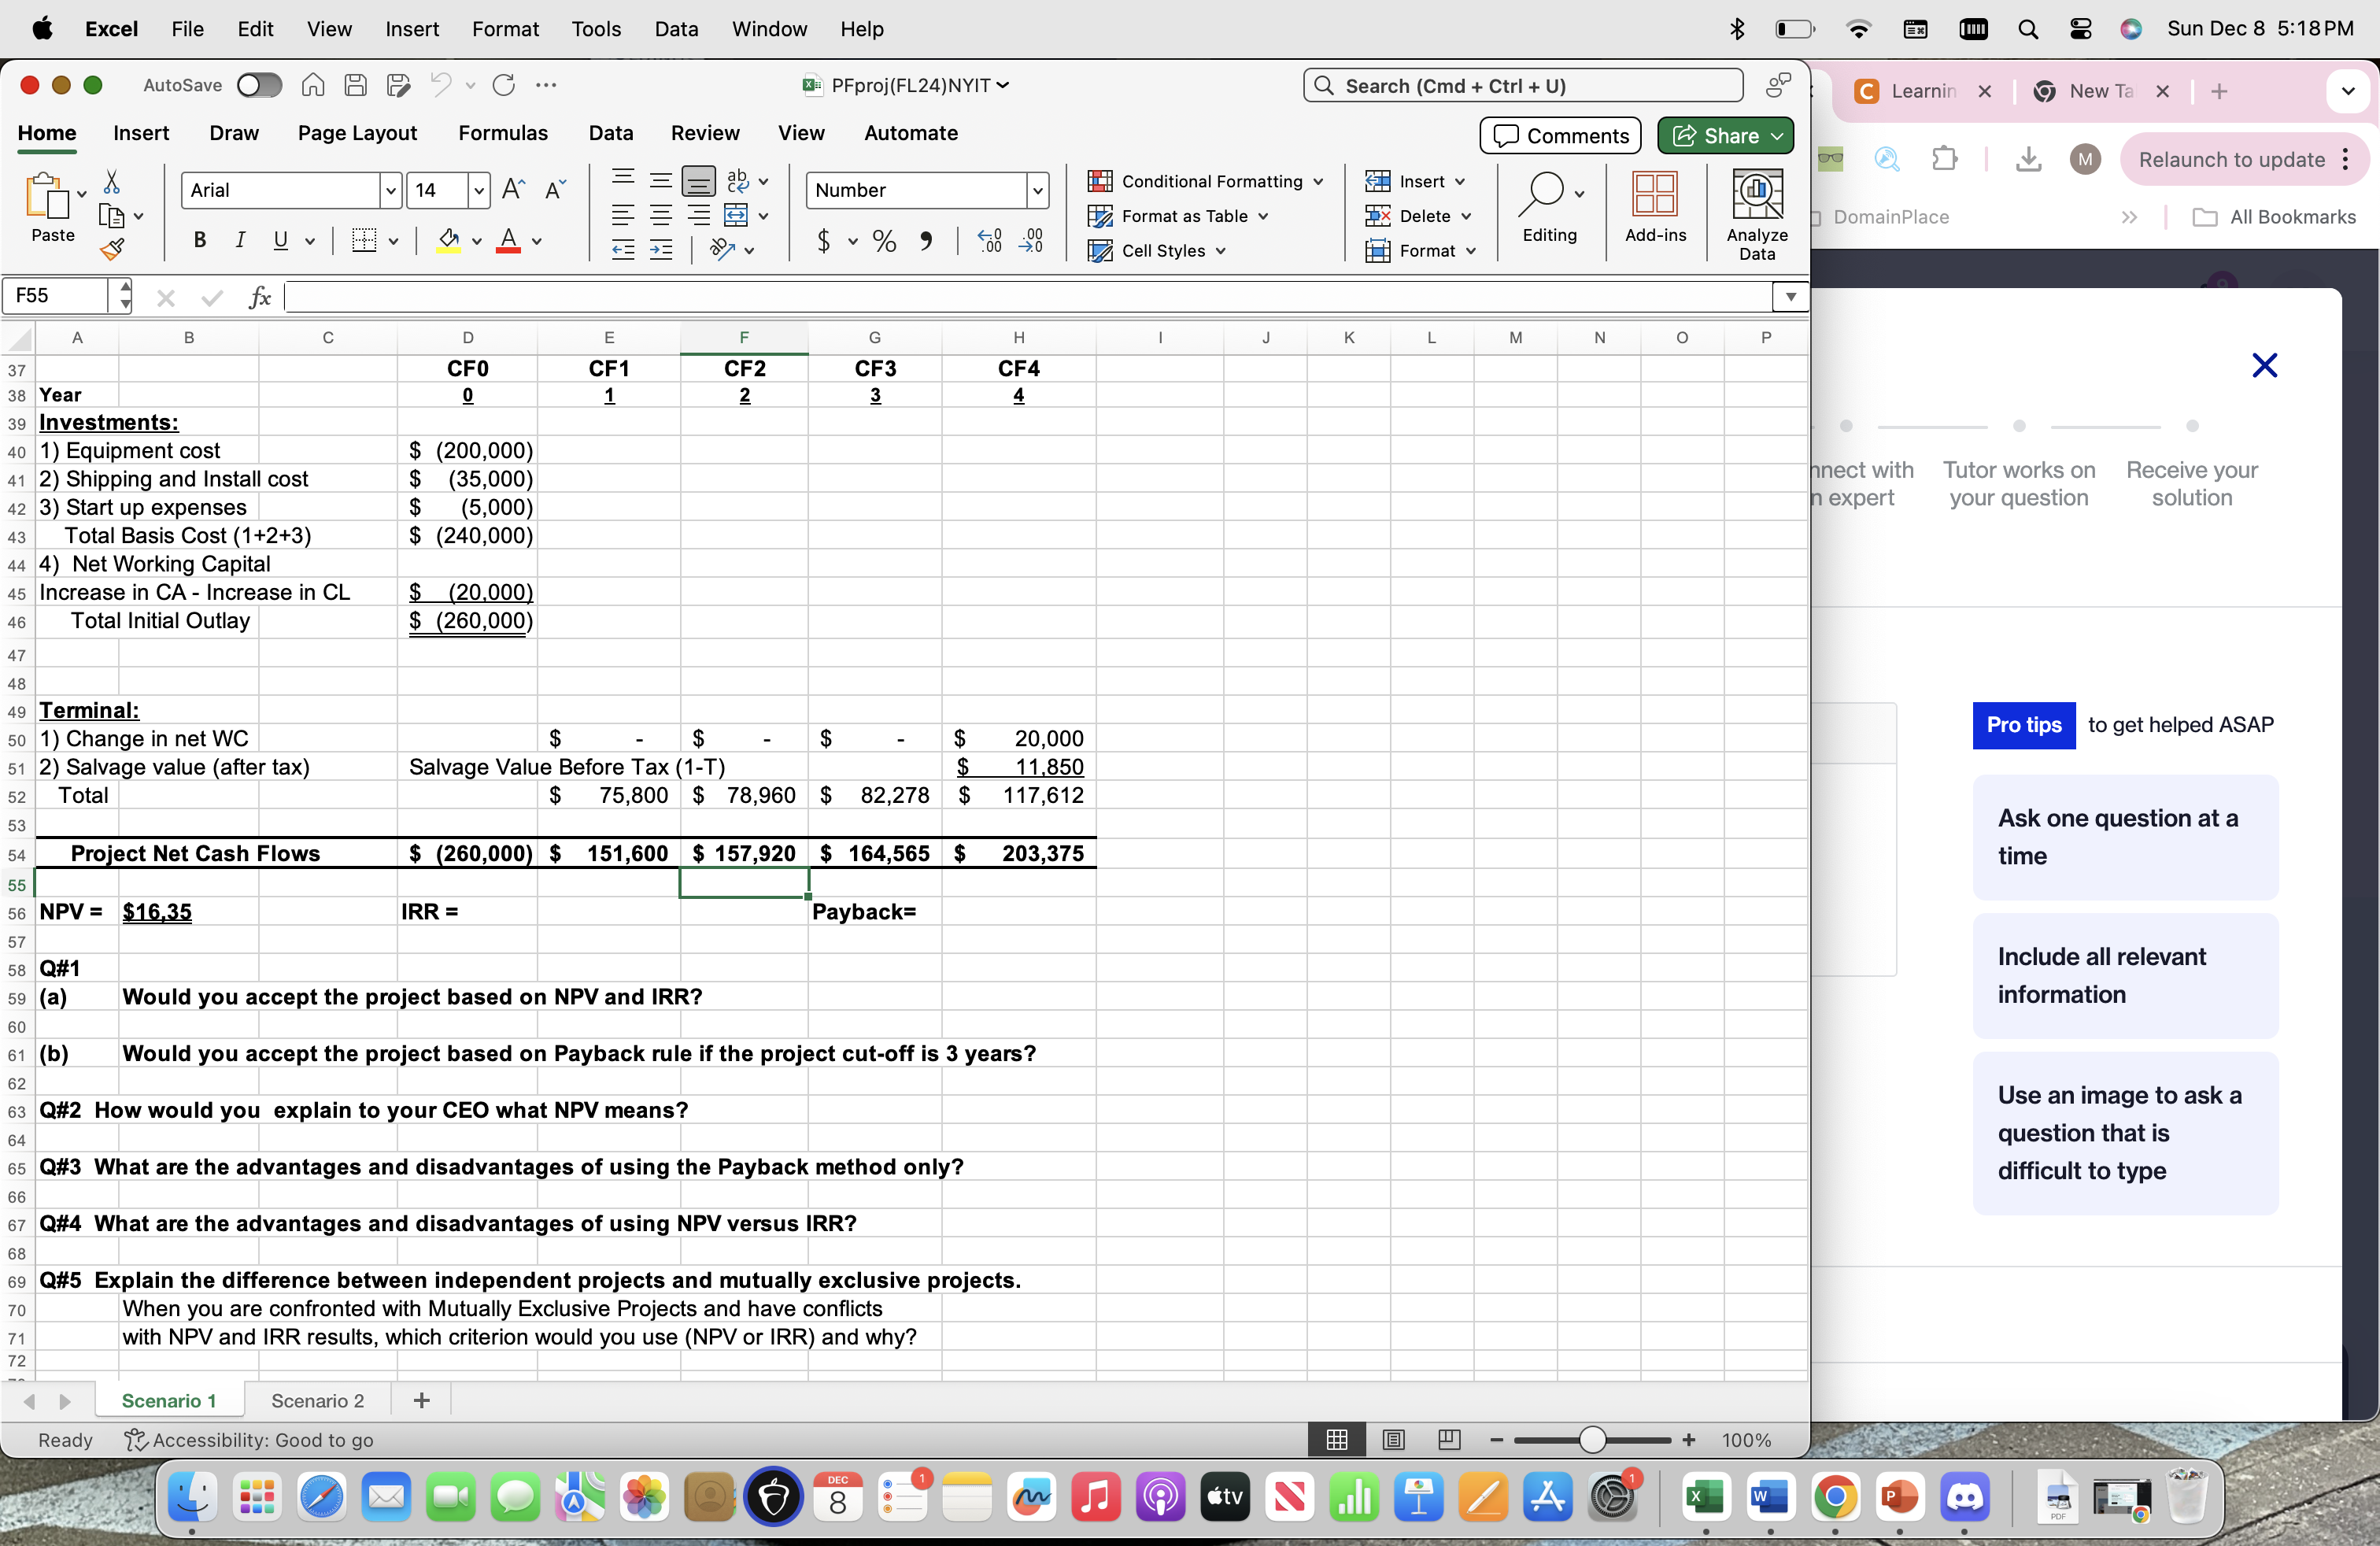Open the Comments panel
Viewport: 2380px width, 1546px height.
coord(1559,135)
